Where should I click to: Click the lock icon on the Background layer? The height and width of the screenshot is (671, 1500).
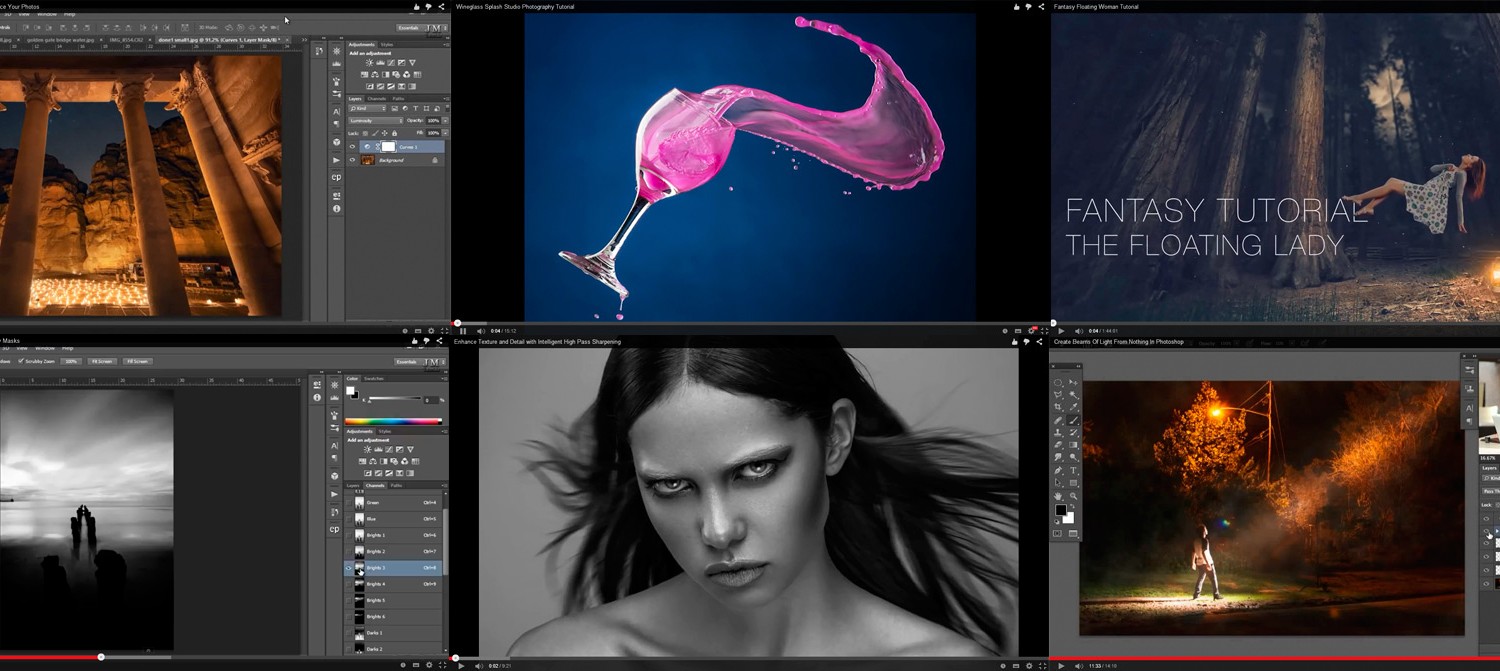tap(434, 160)
